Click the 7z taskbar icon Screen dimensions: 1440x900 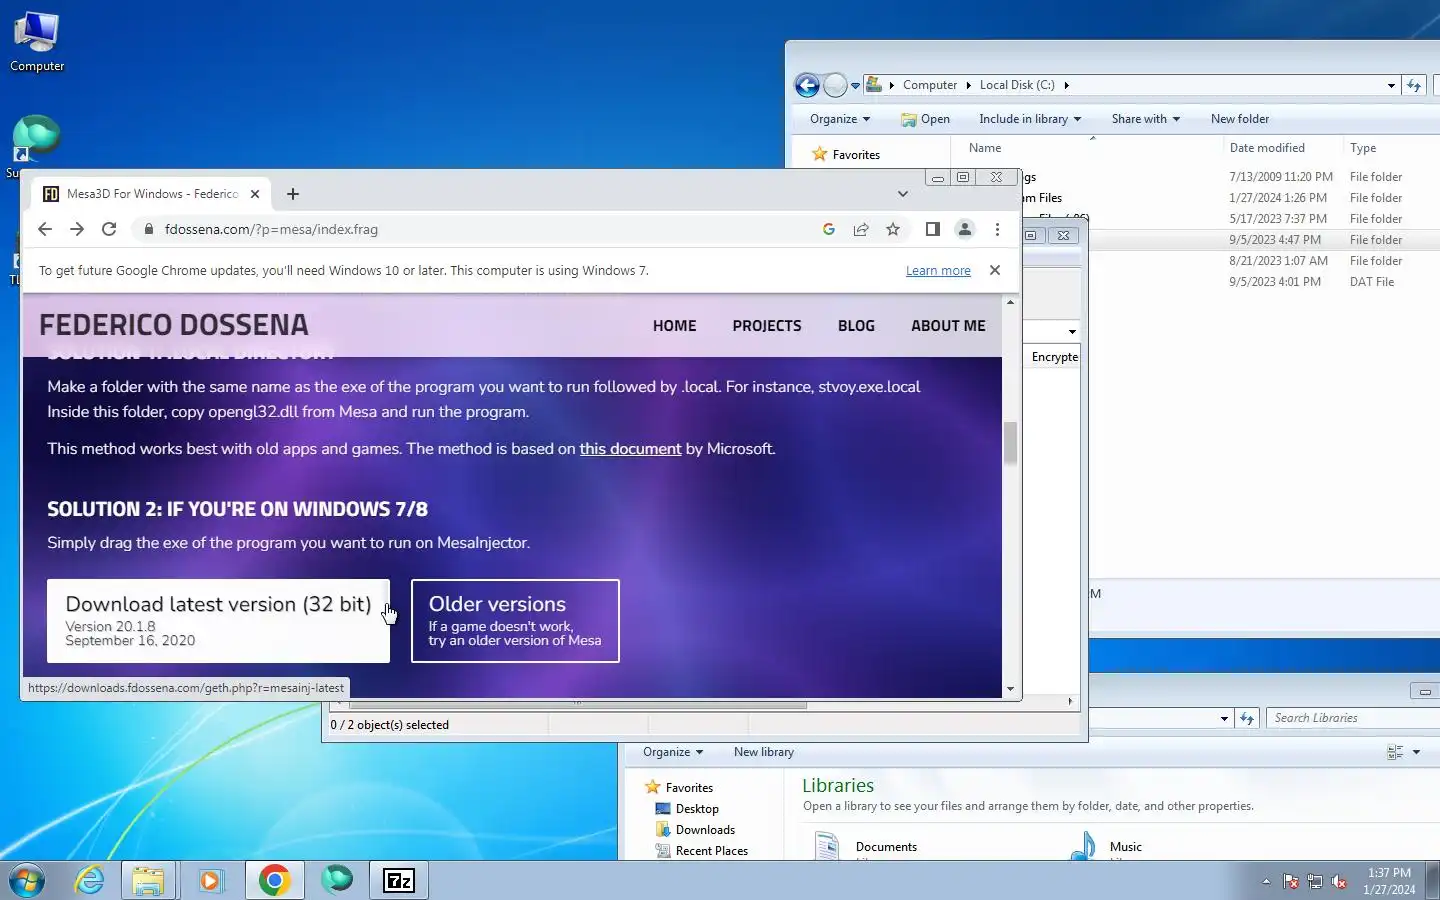point(399,880)
